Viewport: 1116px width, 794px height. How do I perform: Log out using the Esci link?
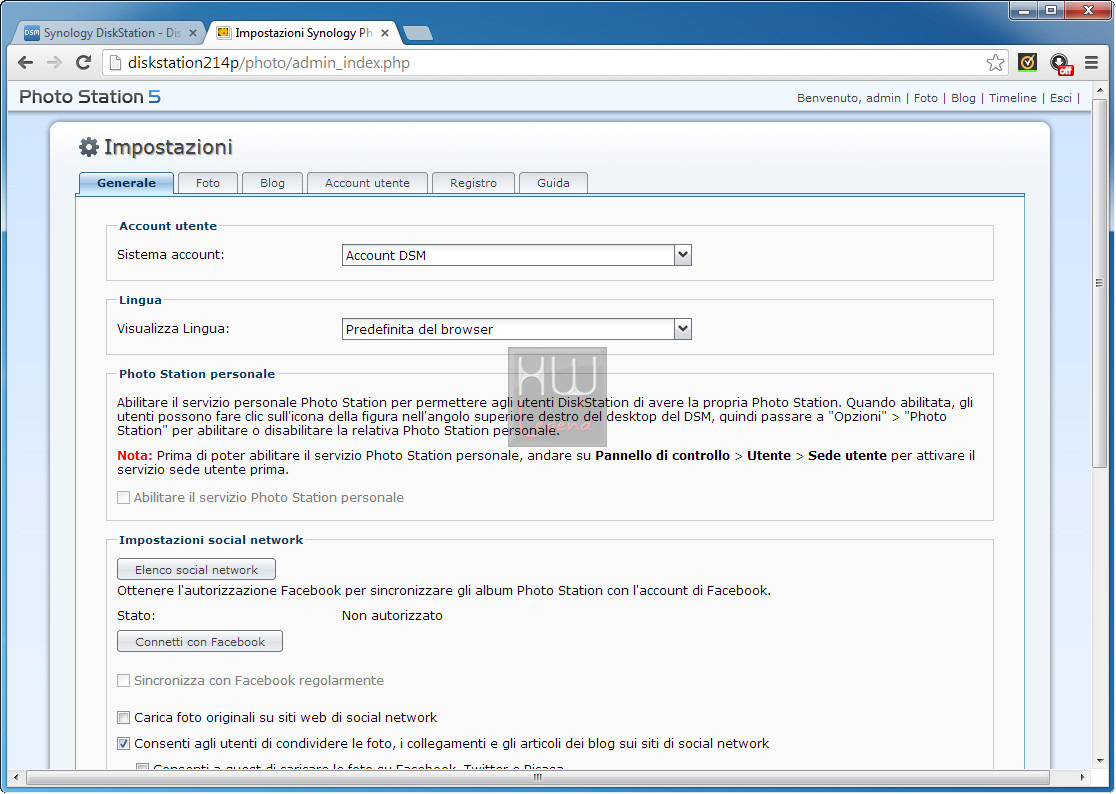(1060, 98)
